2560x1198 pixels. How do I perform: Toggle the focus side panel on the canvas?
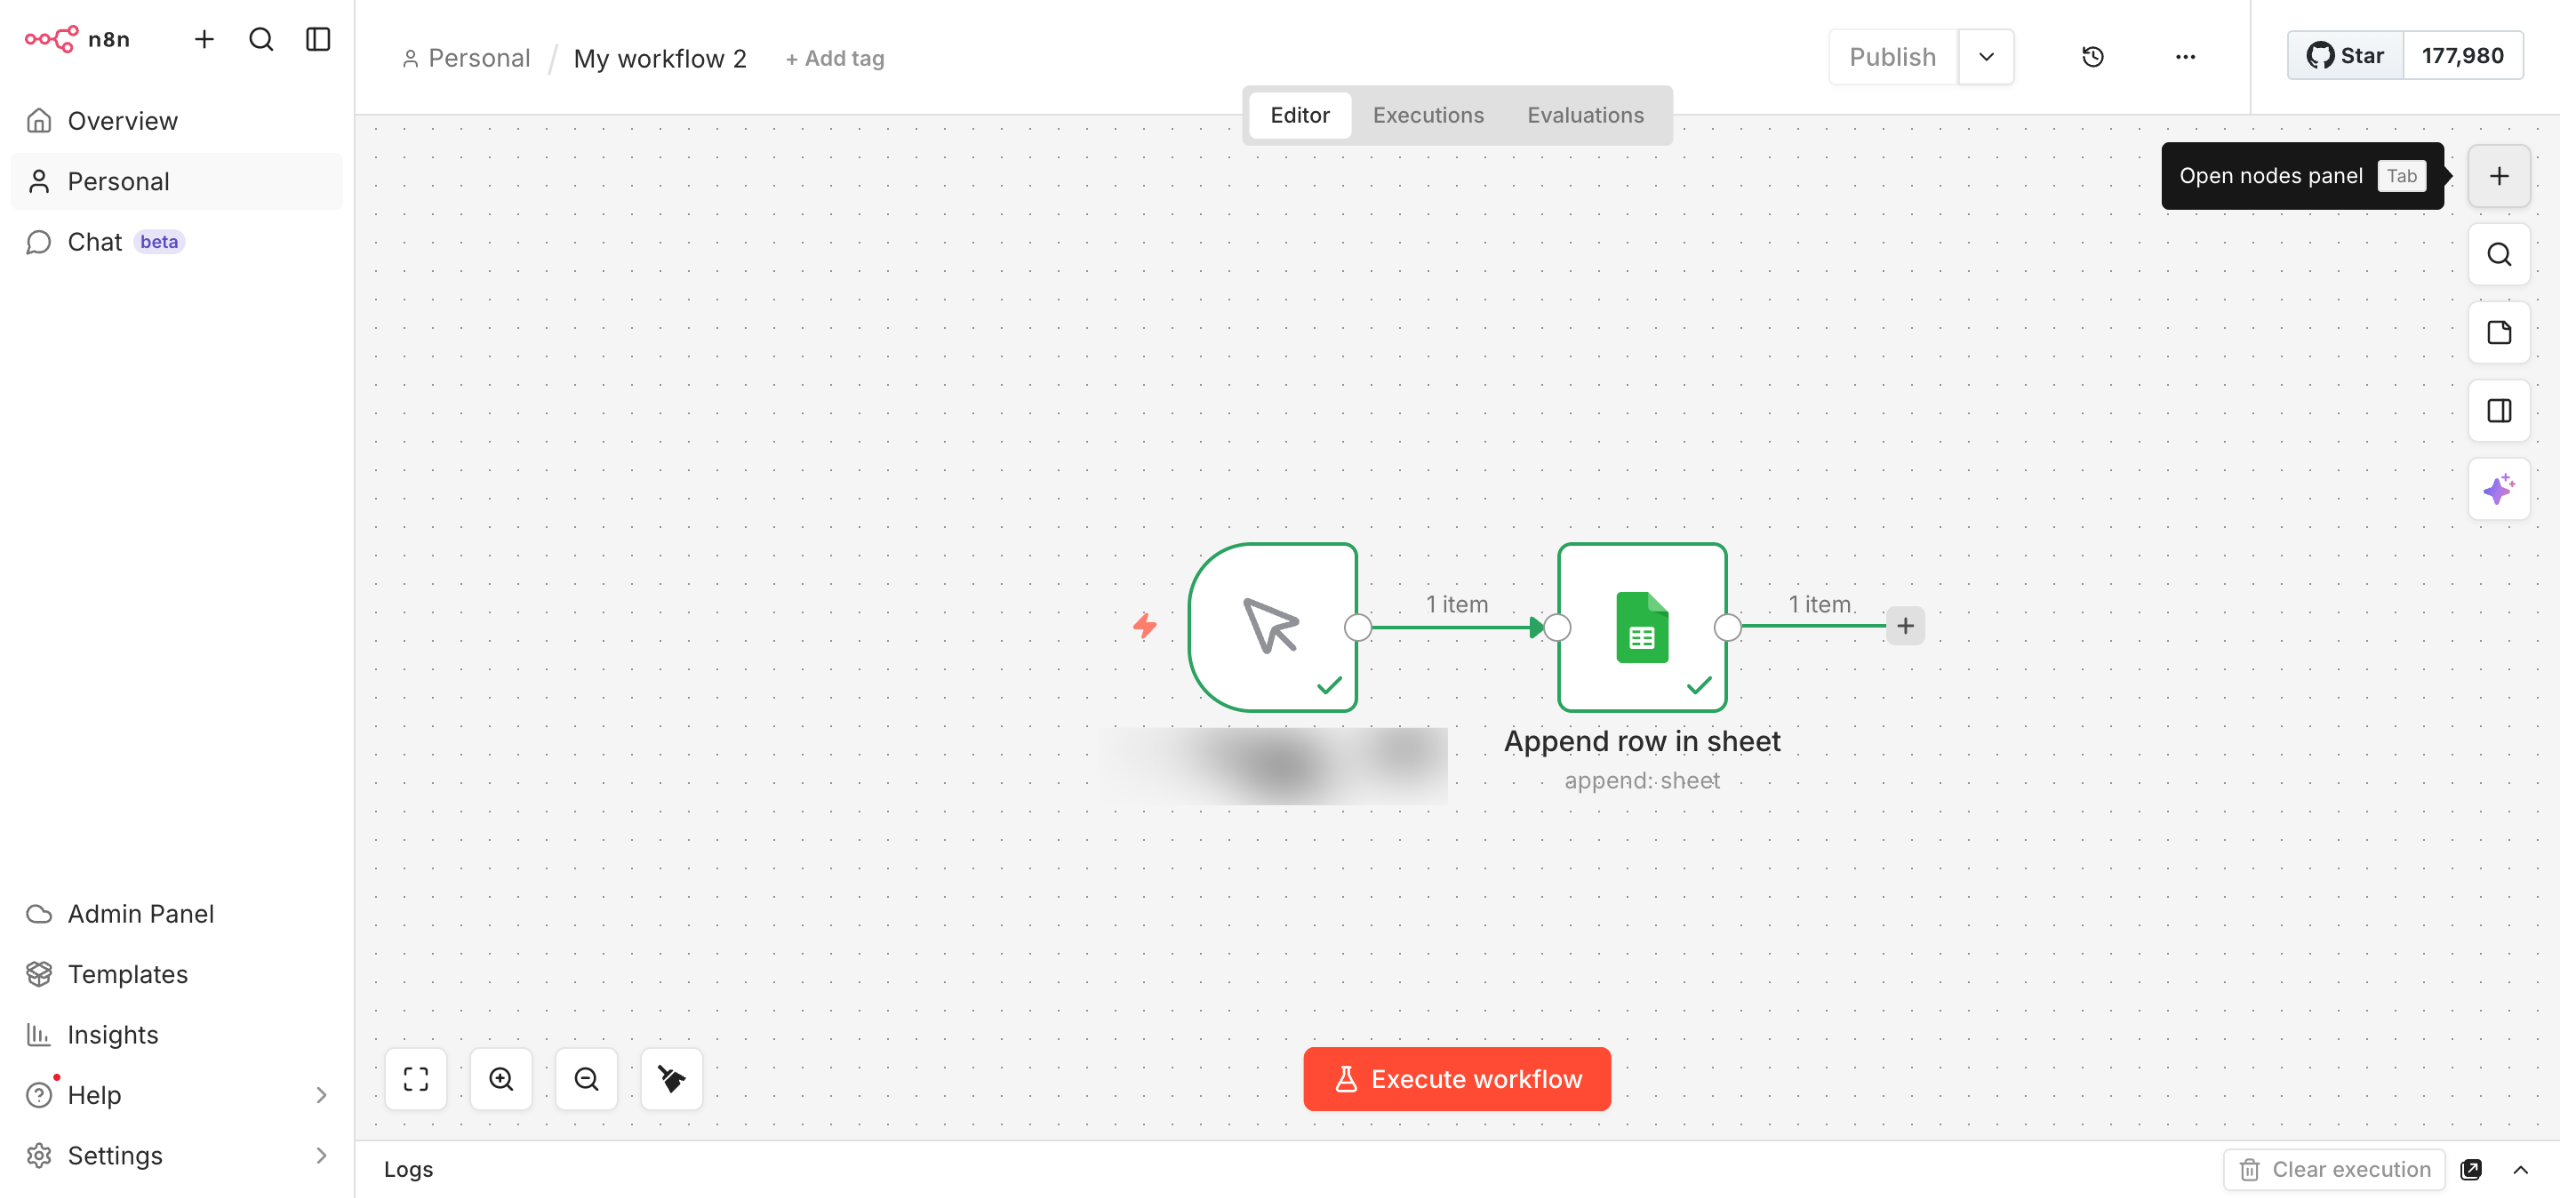pyautogui.click(x=2498, y=411)
